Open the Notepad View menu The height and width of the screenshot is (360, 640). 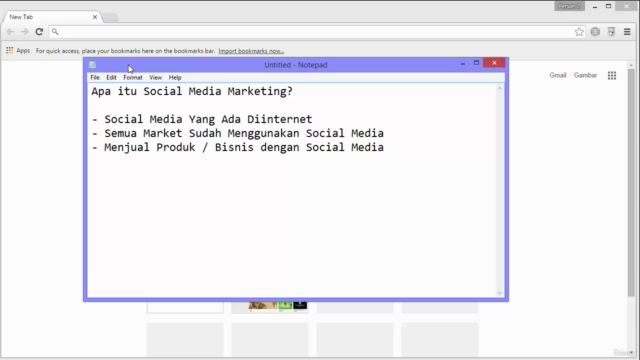tap(156, 78)
